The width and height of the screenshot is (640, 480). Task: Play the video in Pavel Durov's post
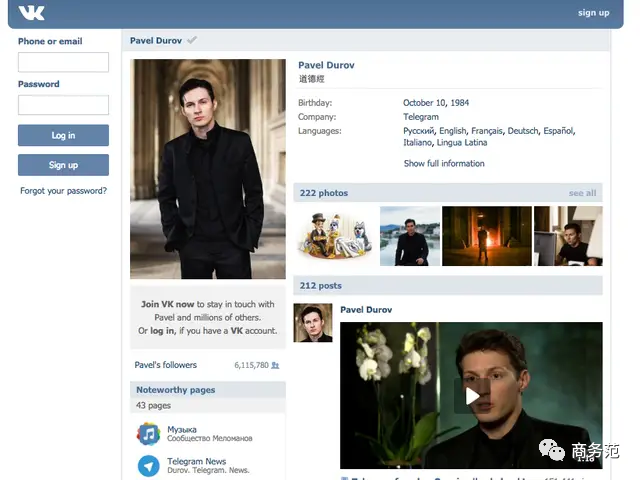click(x=472, y=396)
